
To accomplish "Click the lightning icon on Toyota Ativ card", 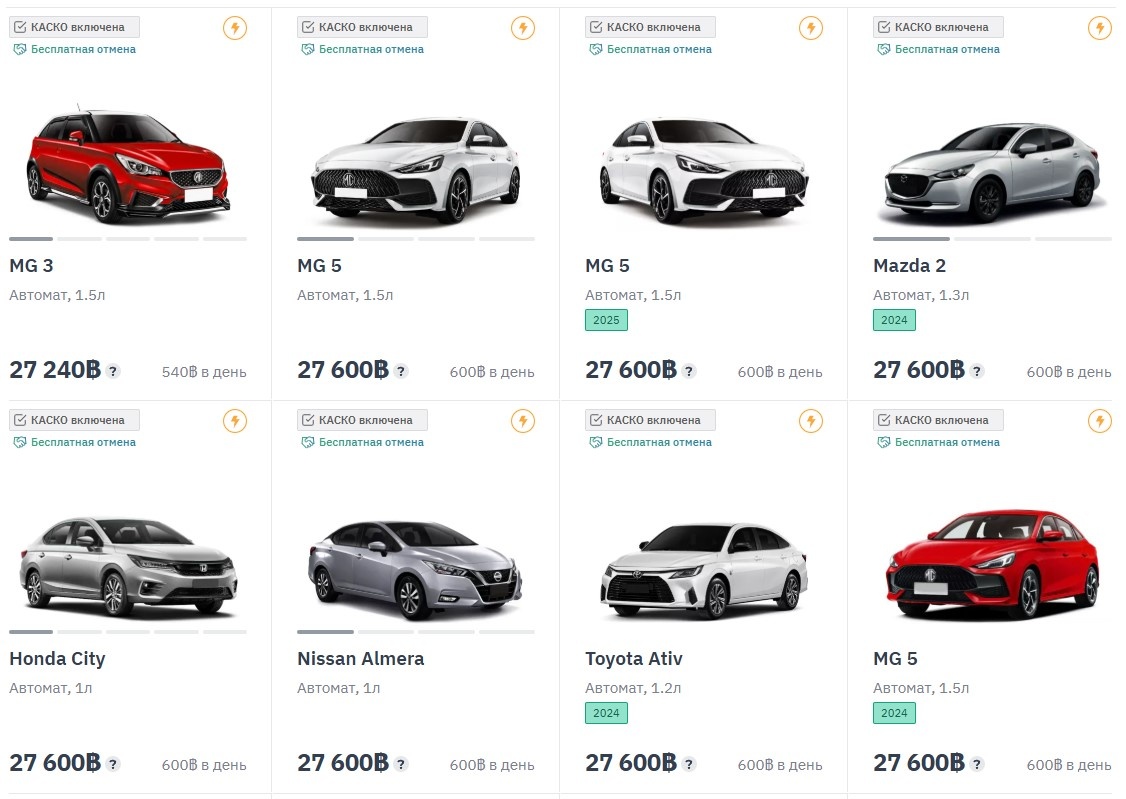I will (x=810, y=421).
